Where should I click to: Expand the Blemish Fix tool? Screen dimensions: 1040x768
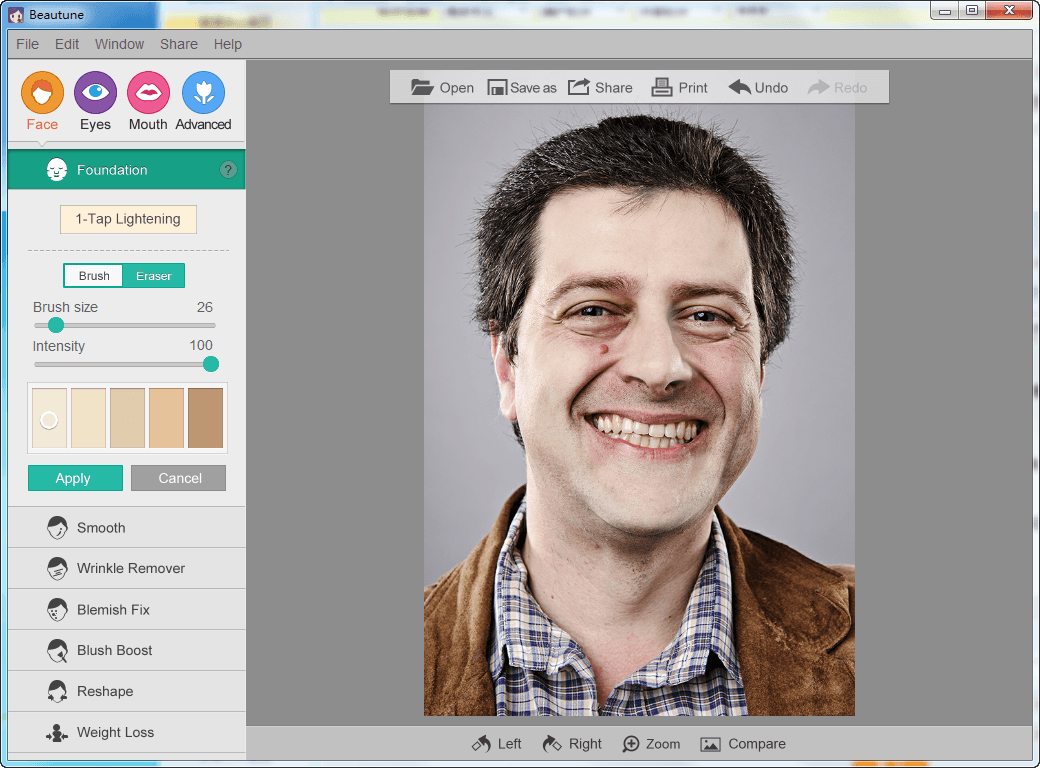(127, 609)
